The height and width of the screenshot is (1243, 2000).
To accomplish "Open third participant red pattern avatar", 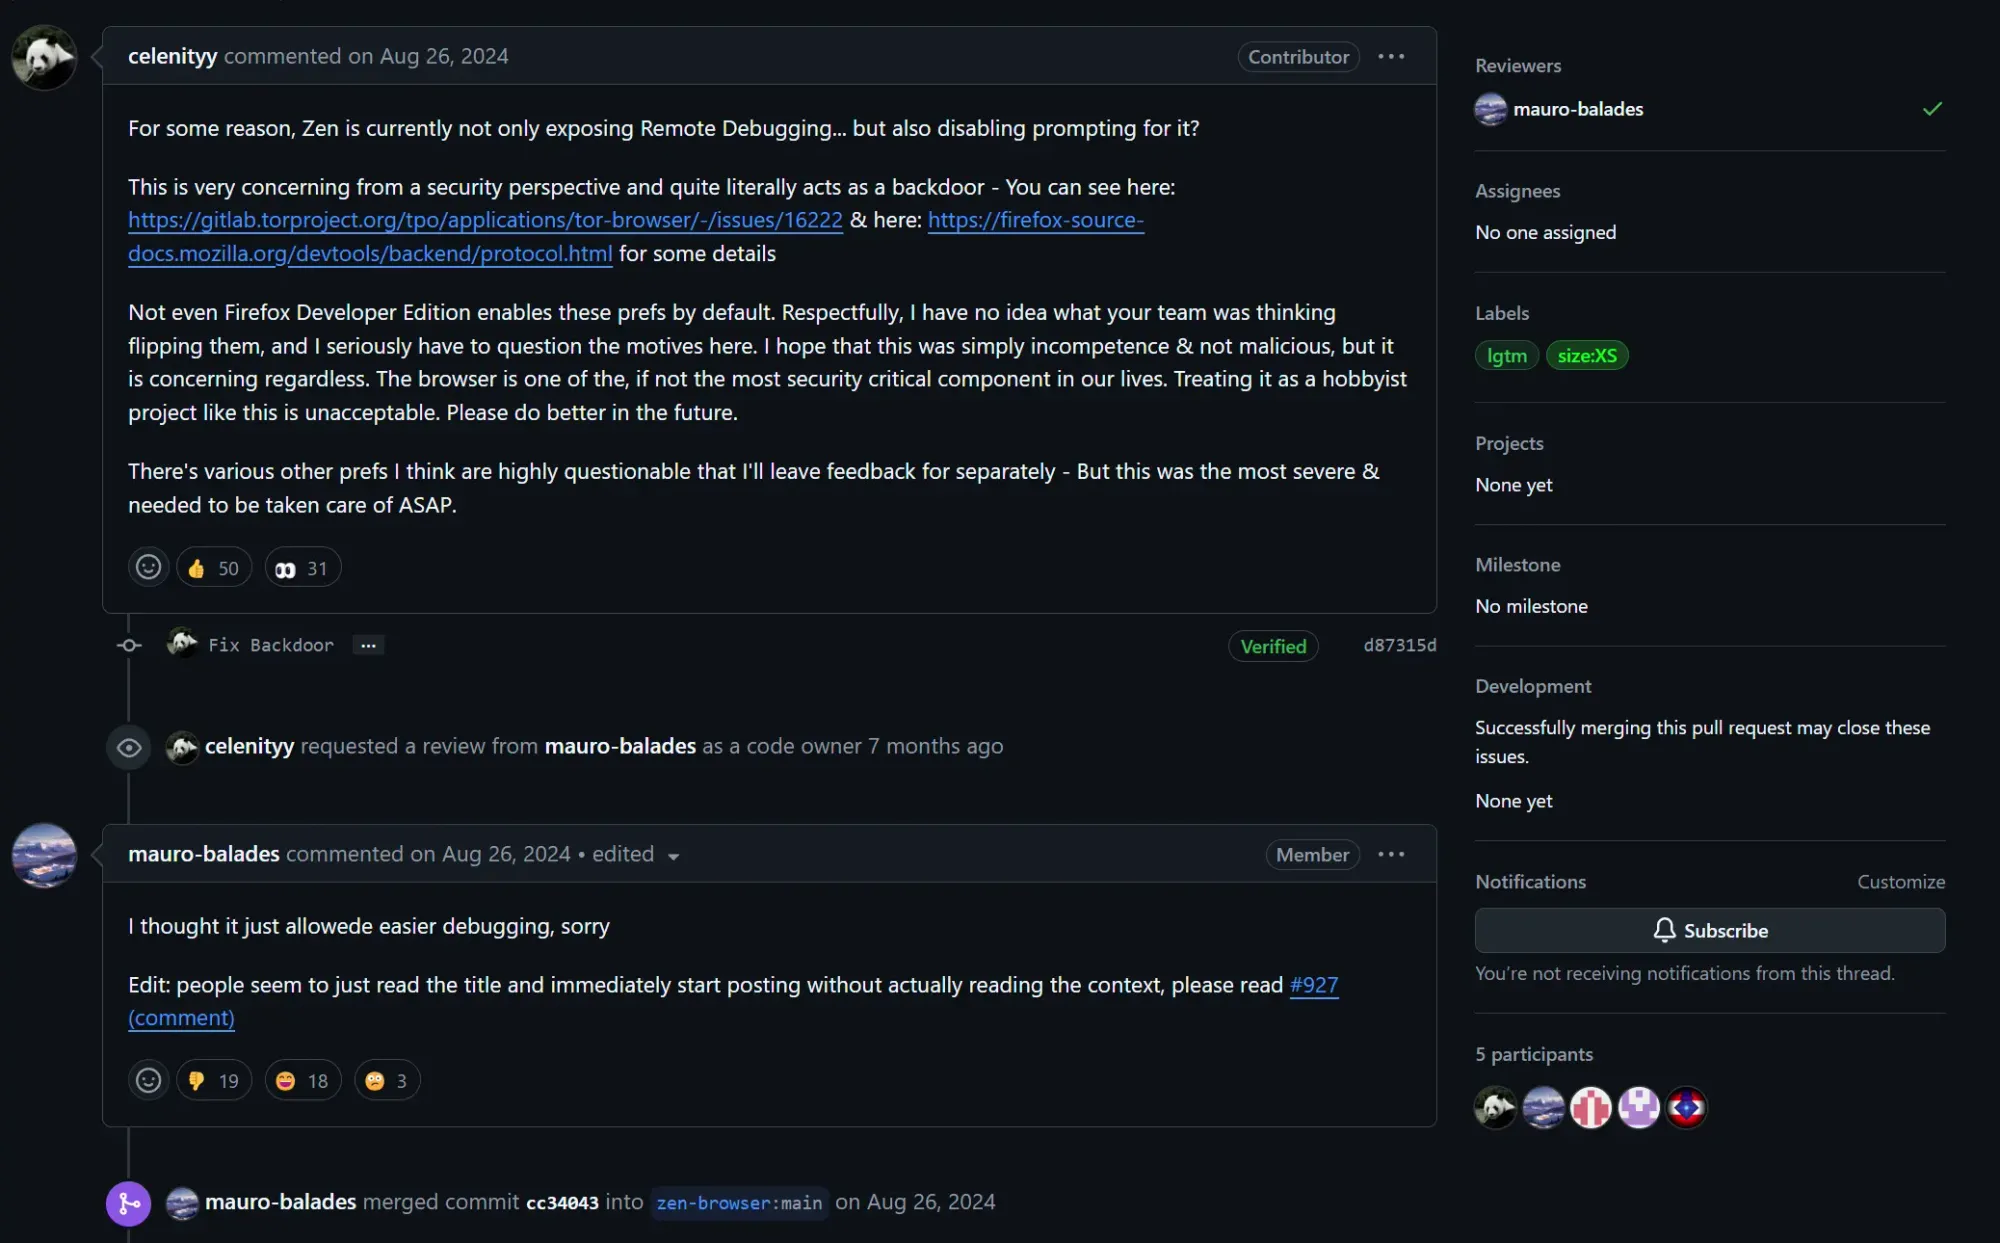I will pos(1591,1108).
